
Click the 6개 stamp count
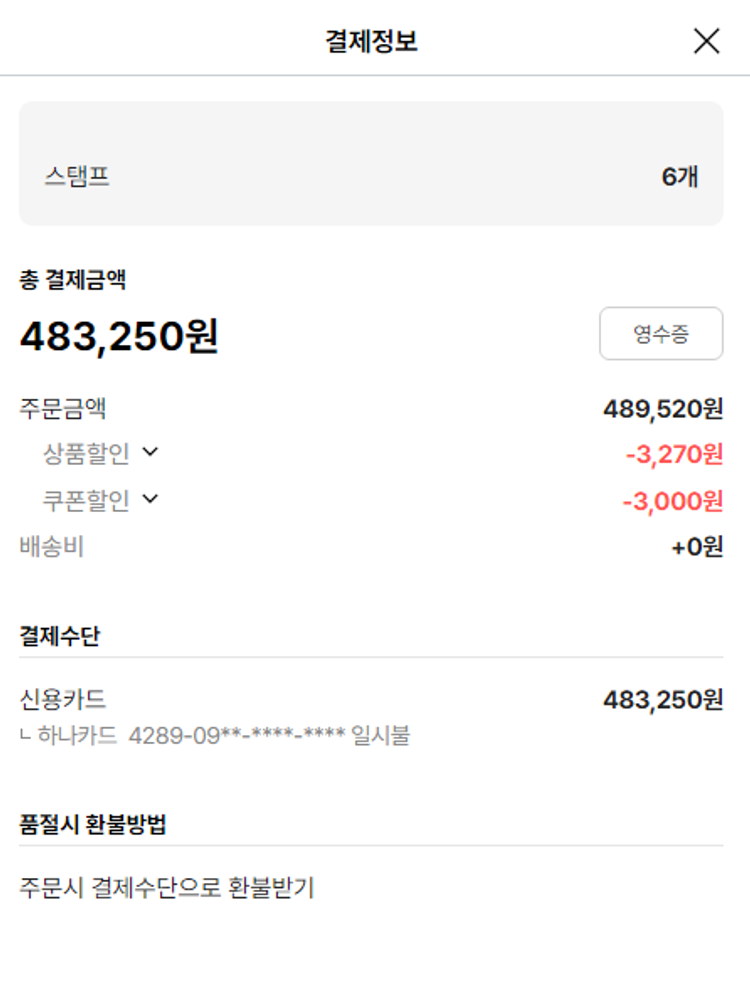pos(680,177)
